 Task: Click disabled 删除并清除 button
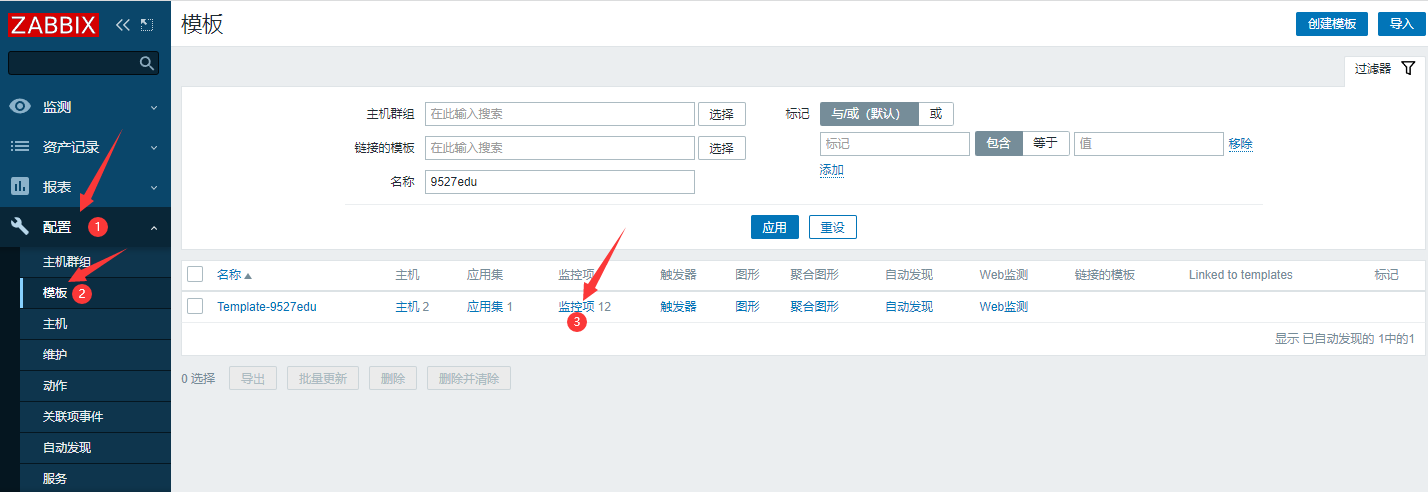click(x=469, y=378)
